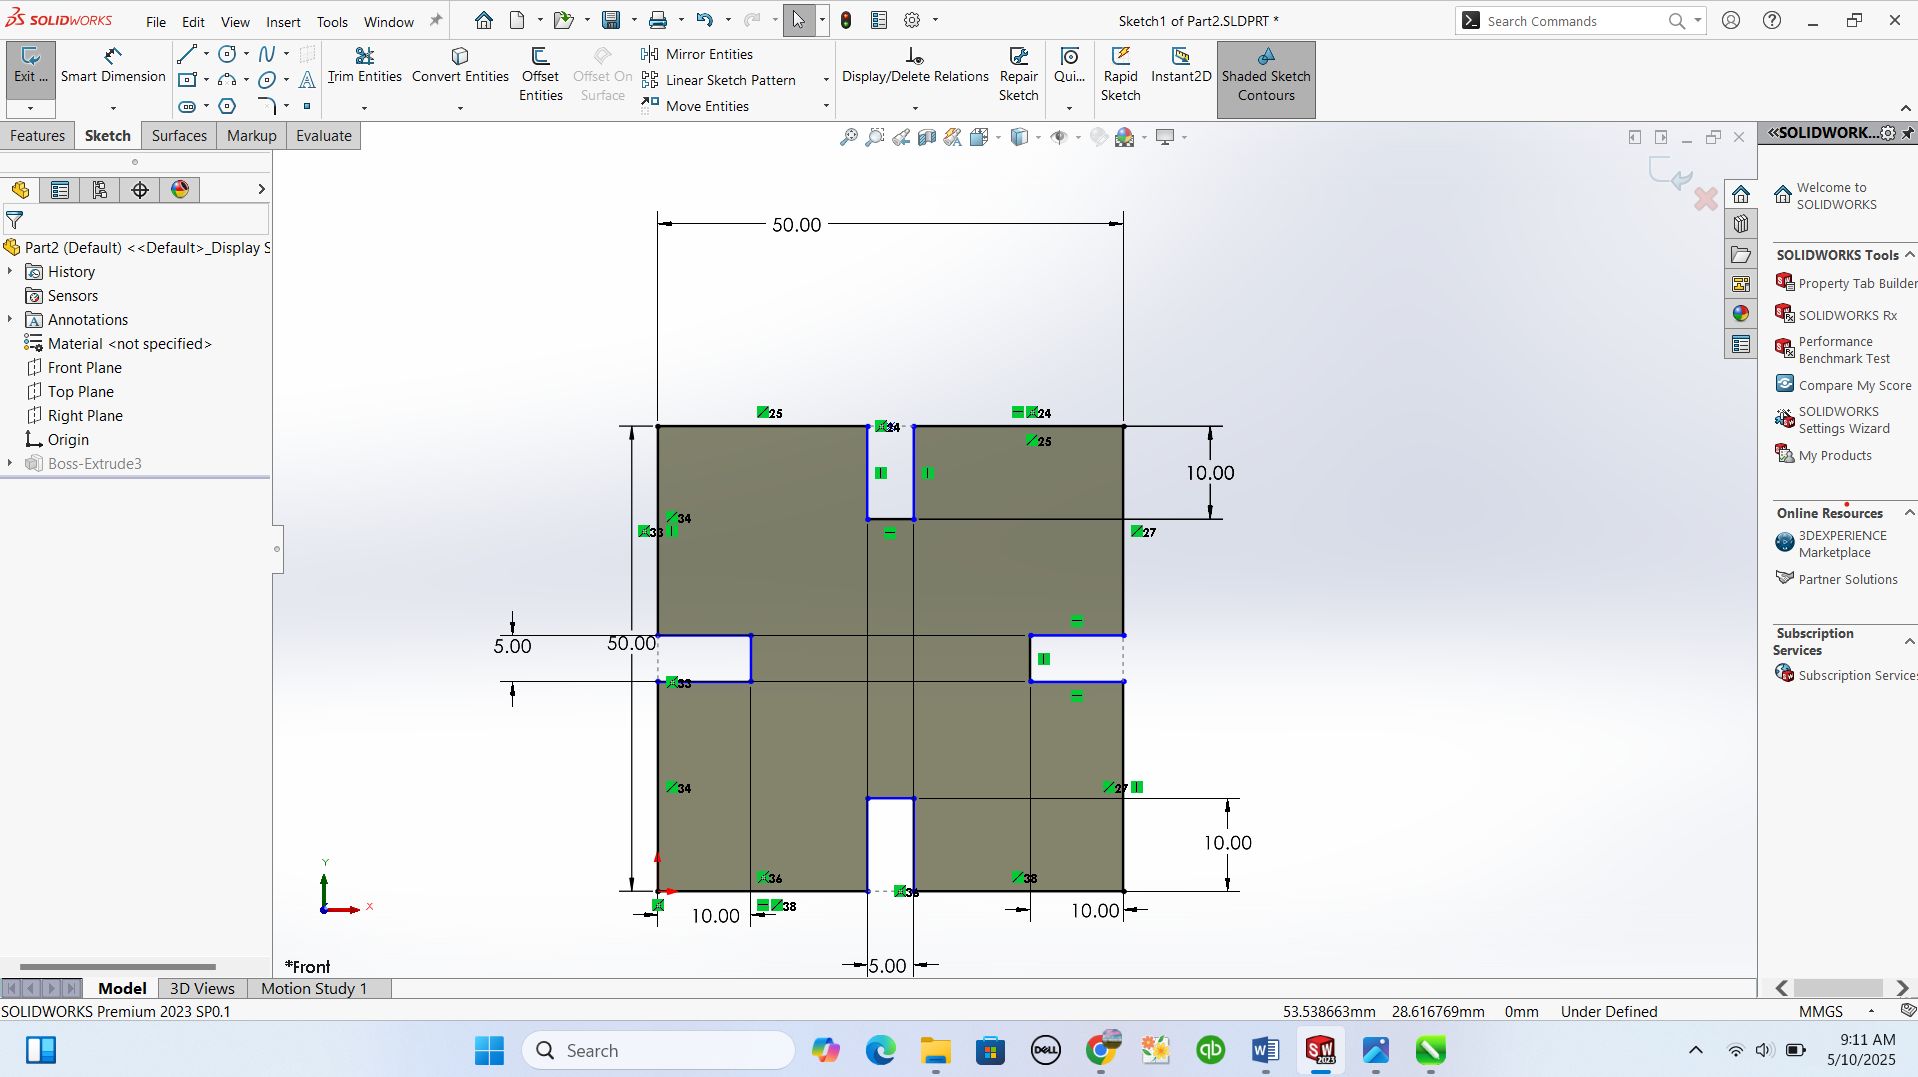
Task: Switch to Surfaces tab
Action: 179,136
